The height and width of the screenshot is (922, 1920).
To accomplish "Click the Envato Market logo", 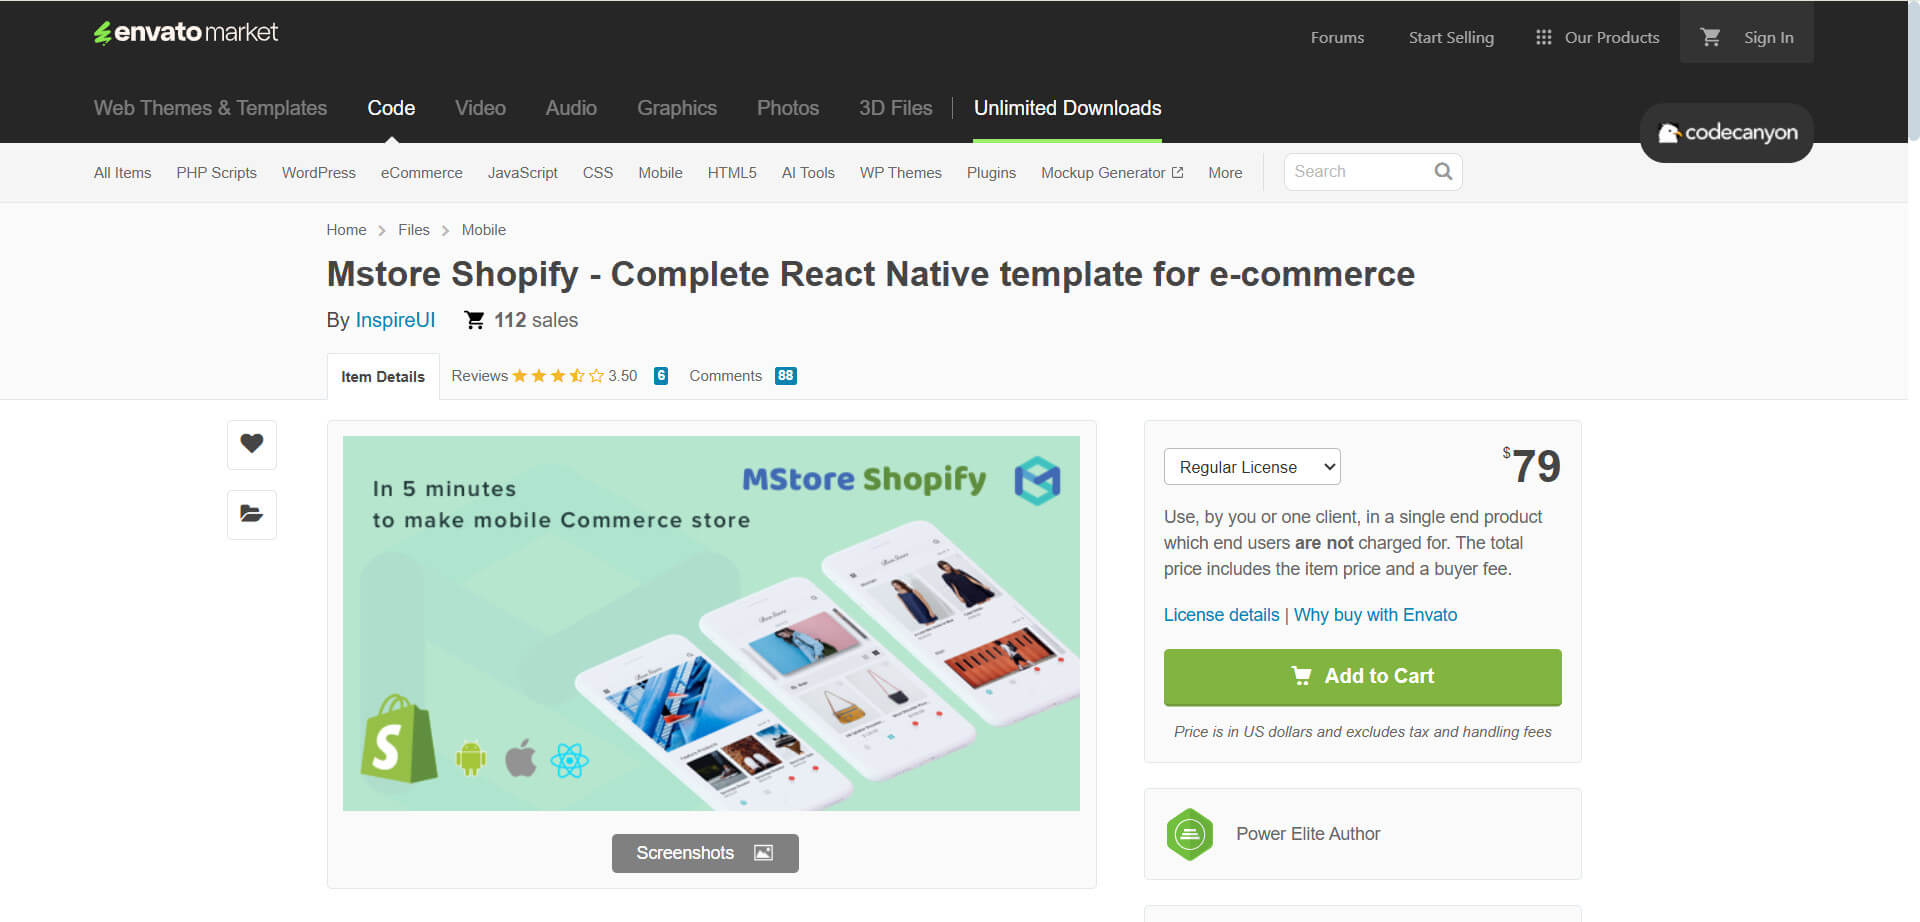I will pos(186,33).
